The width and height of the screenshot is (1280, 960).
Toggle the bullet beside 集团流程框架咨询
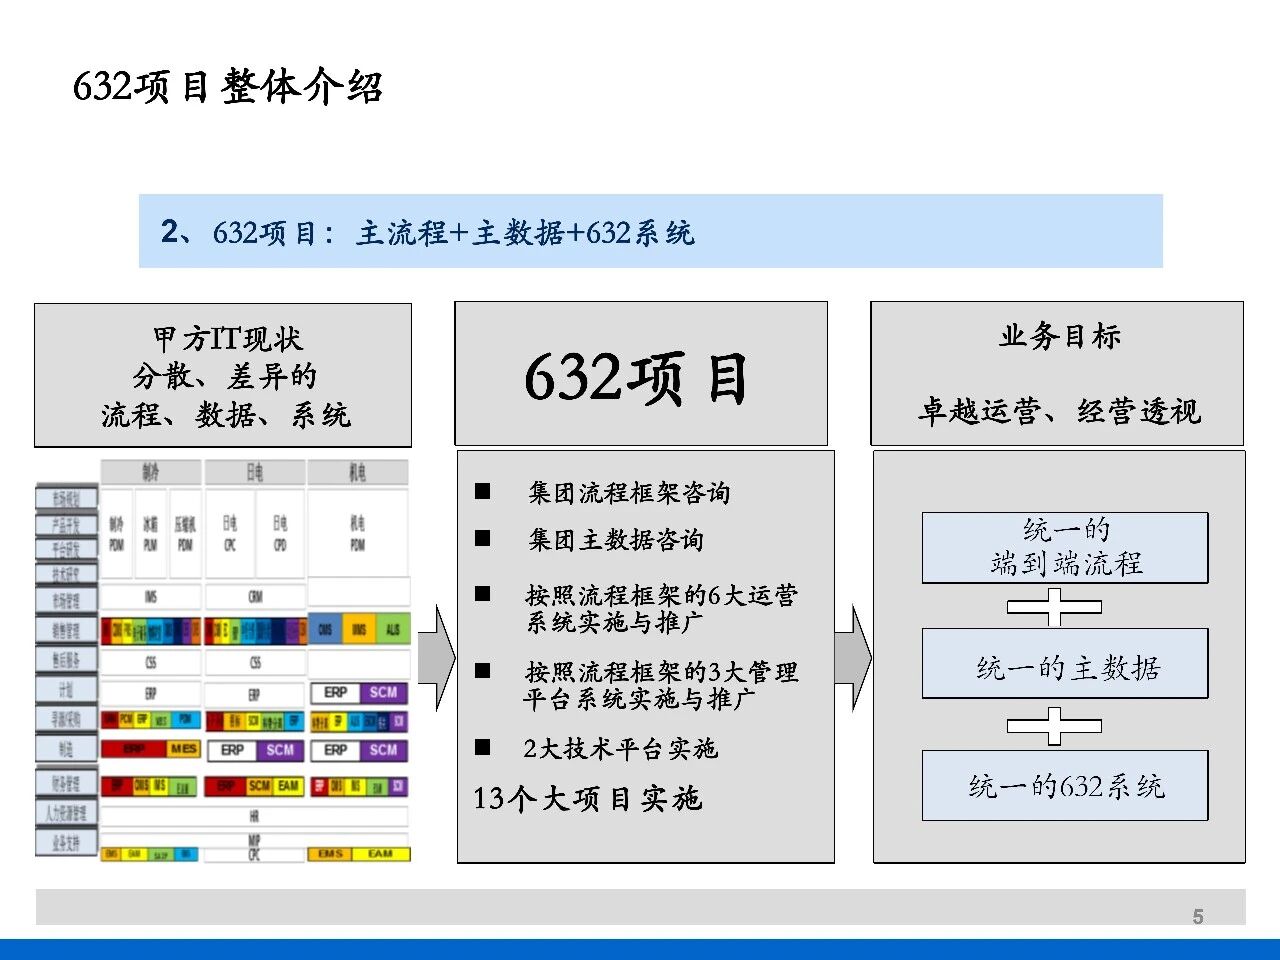coord(481,490)
